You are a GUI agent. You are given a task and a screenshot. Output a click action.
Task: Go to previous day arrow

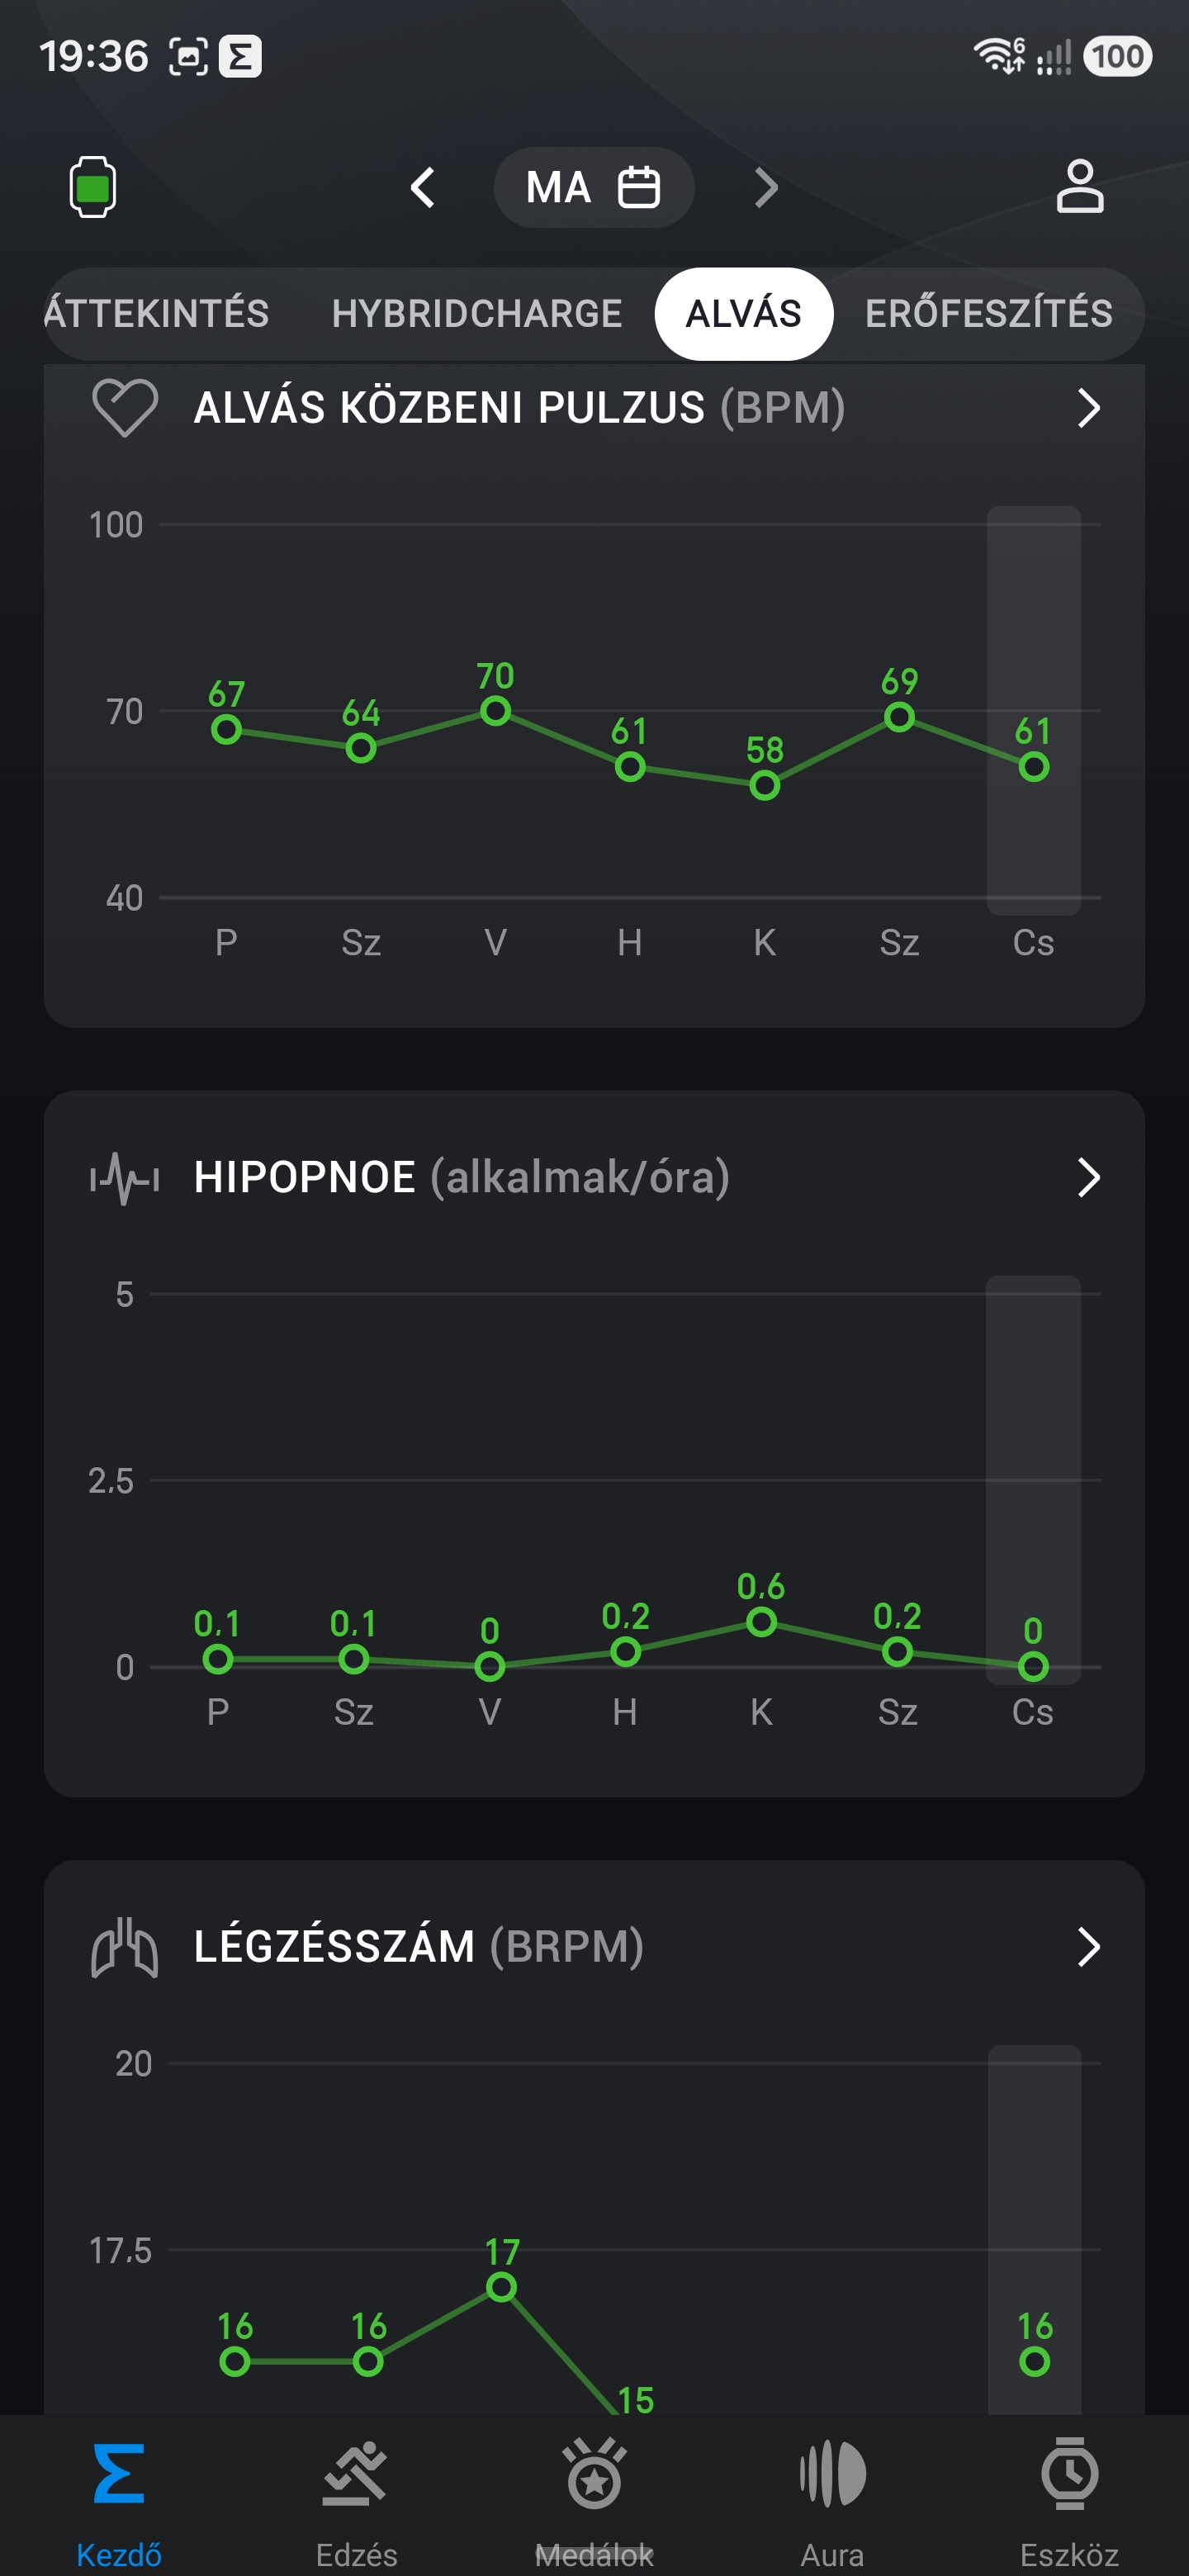coord(423,187)
